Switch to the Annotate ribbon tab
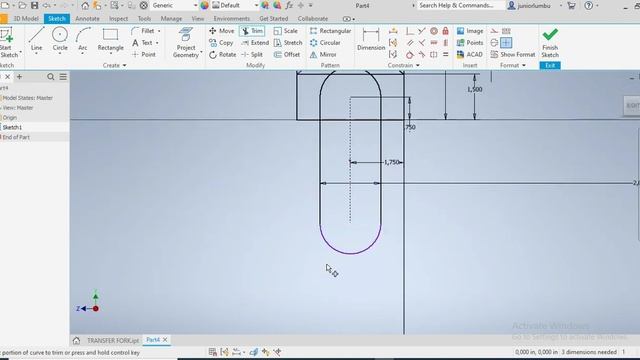640x360 pixels. click(87, 19)
